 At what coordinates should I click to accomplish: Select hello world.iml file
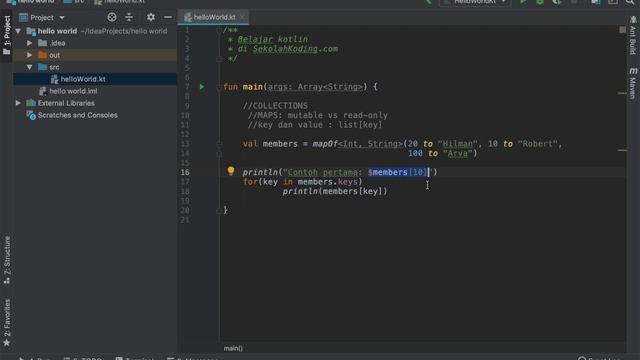73,91
